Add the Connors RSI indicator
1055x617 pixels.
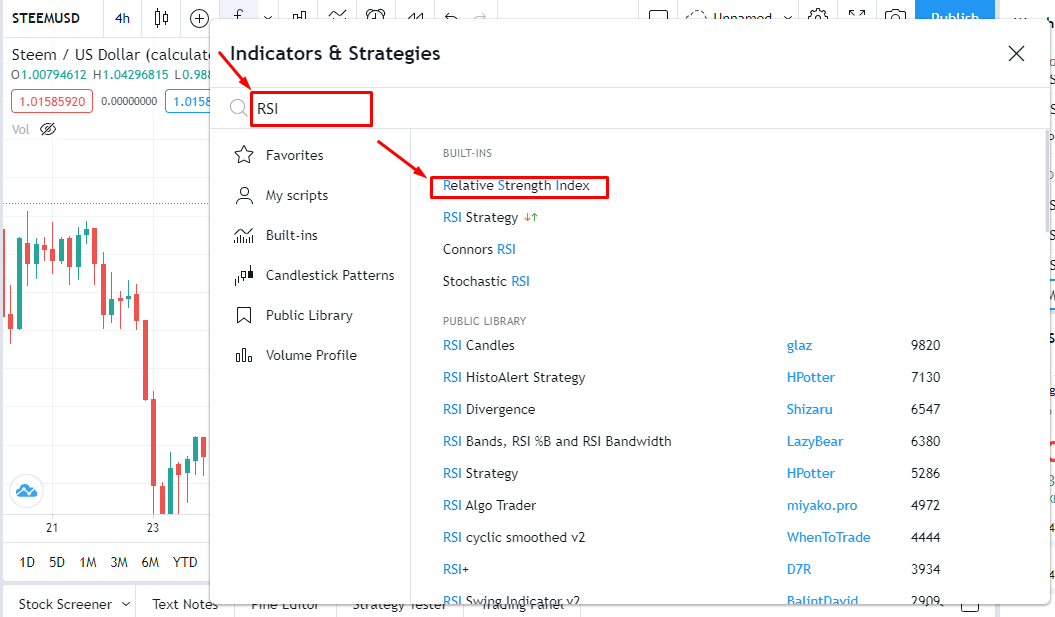479,250
